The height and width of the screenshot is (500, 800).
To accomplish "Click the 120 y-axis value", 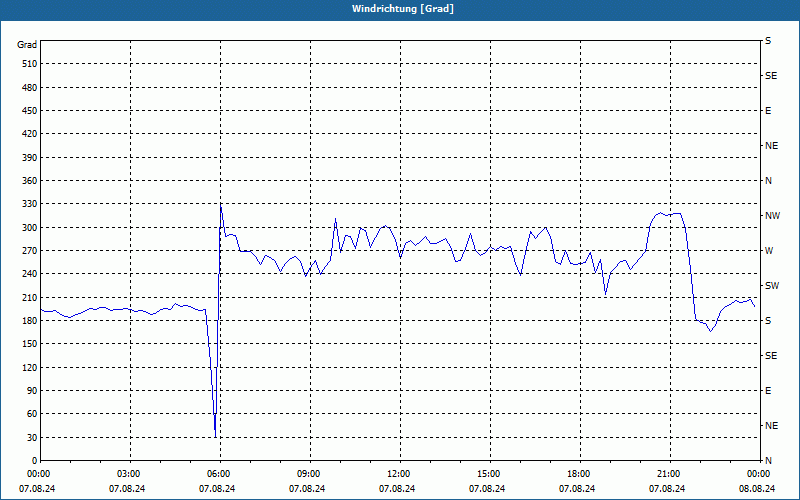I will 30,367.
